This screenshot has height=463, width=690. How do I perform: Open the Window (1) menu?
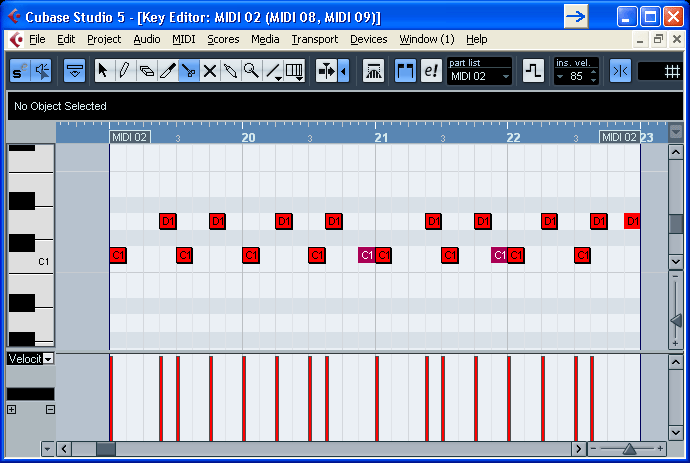point(426,39)
